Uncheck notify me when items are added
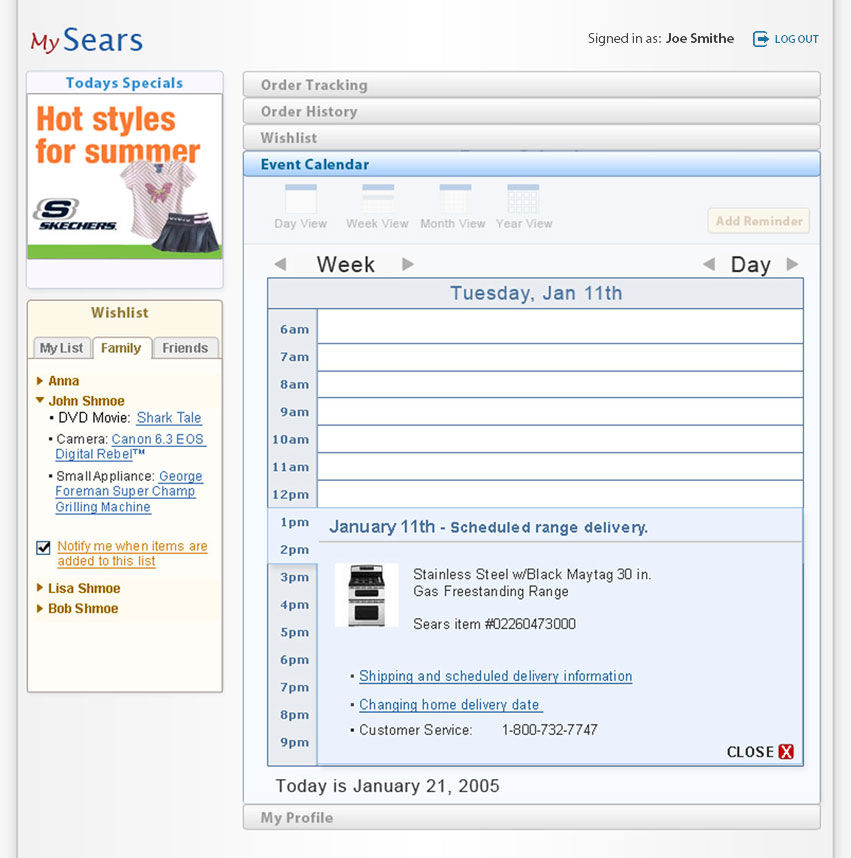The image size is (851, 858). tap(42, 547)
